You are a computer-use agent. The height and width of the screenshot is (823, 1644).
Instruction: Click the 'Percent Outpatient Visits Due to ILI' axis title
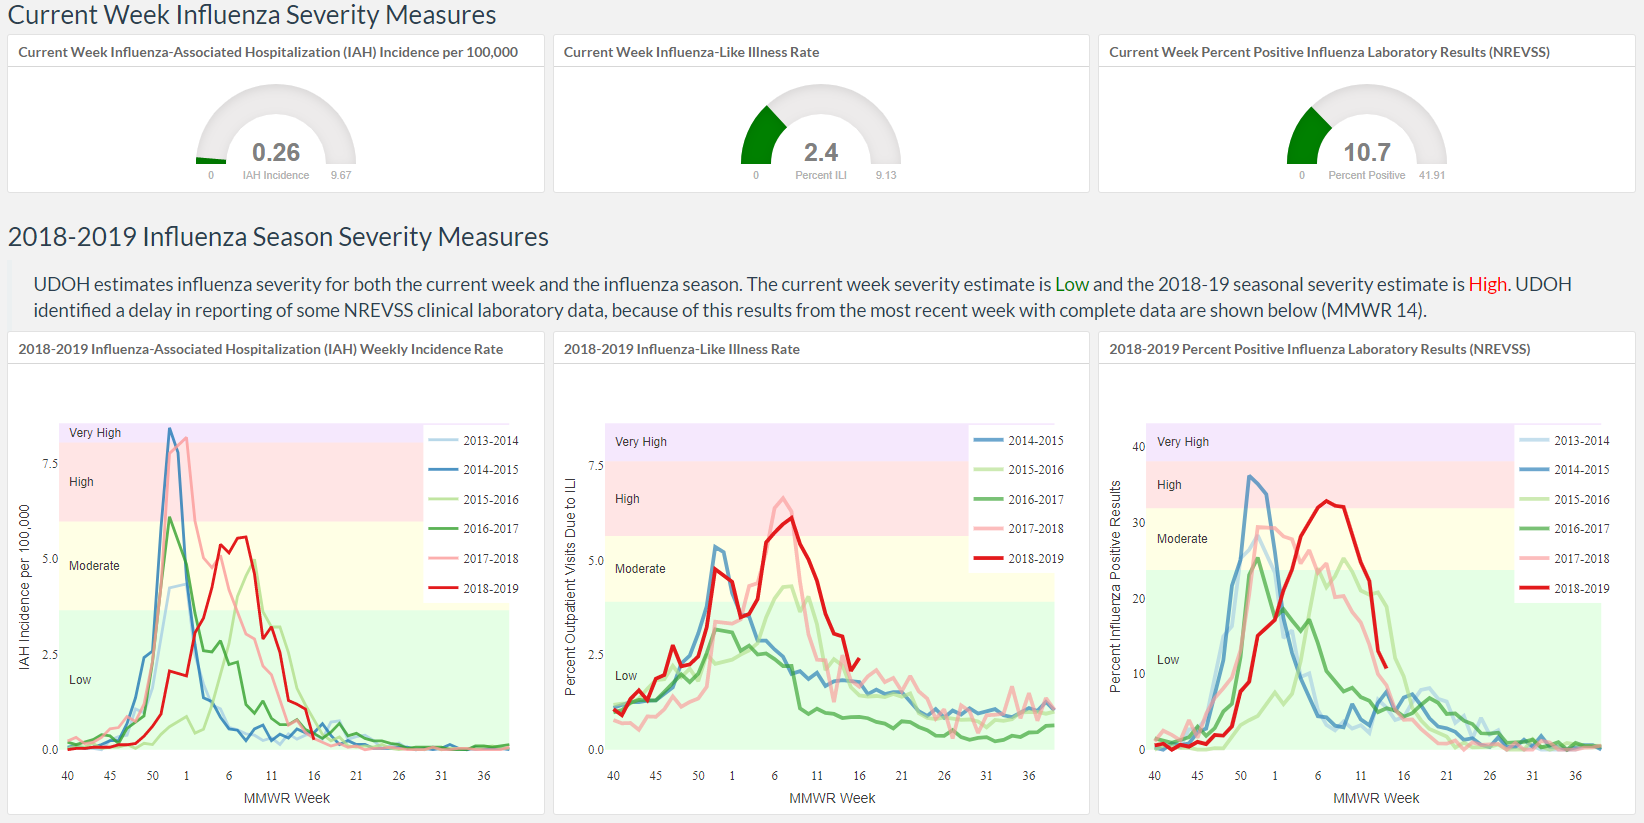(x=571, y=587)
